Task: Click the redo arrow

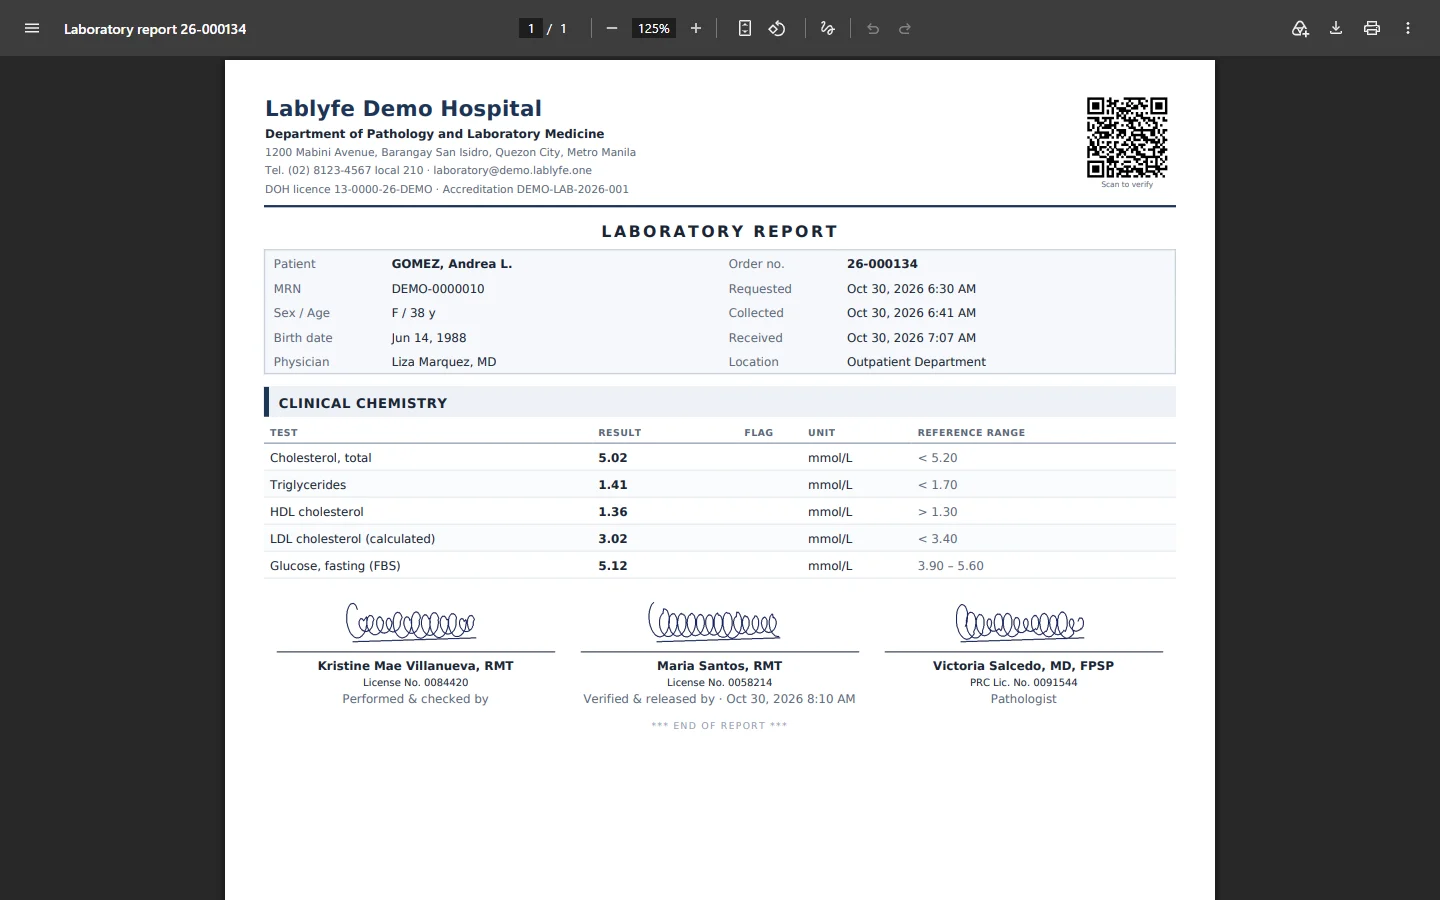Action: click(905, 28)
